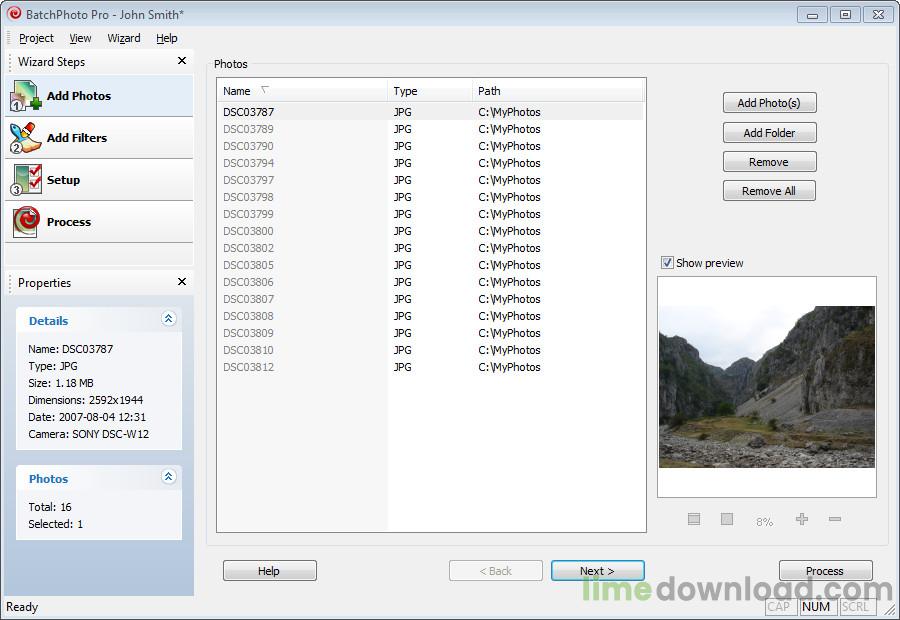The image size is (900, 620).
Task: Click the Process step icon in sidebar
Action: coord(26,222)
